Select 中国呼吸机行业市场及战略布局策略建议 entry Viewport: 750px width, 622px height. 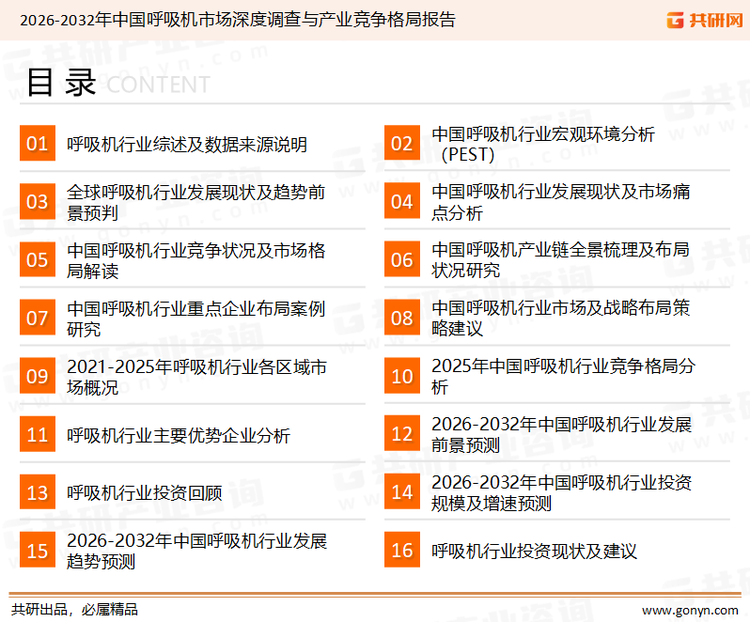[x=561, y=318]
